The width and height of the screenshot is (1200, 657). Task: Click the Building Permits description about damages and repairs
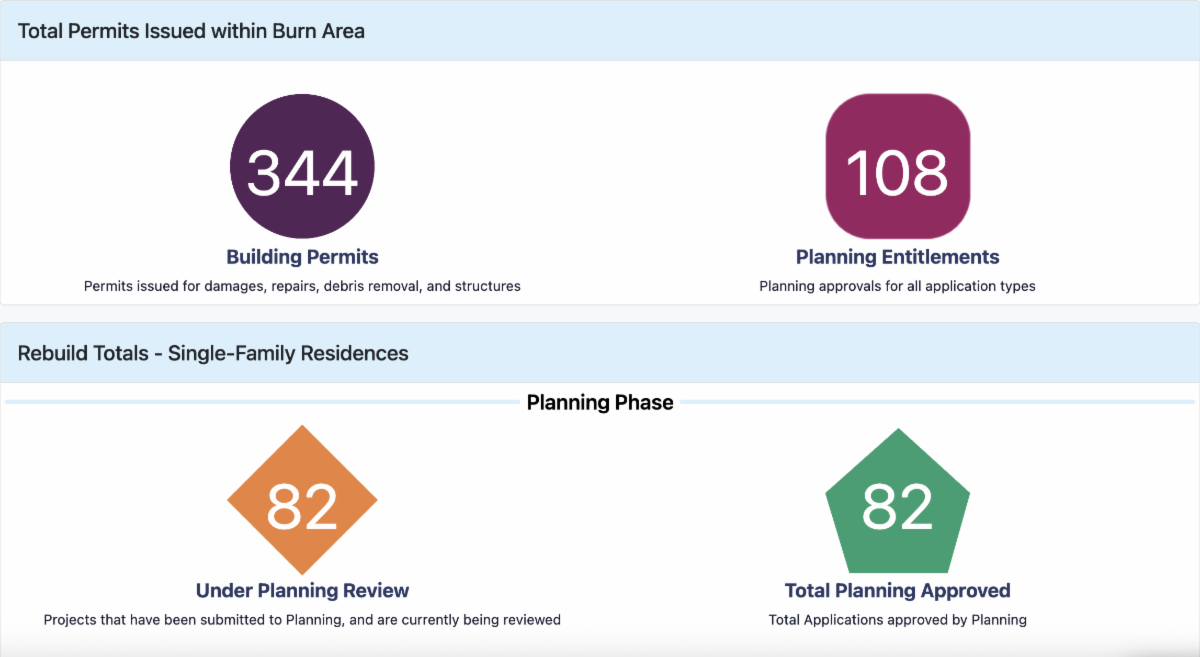[302, 286]
